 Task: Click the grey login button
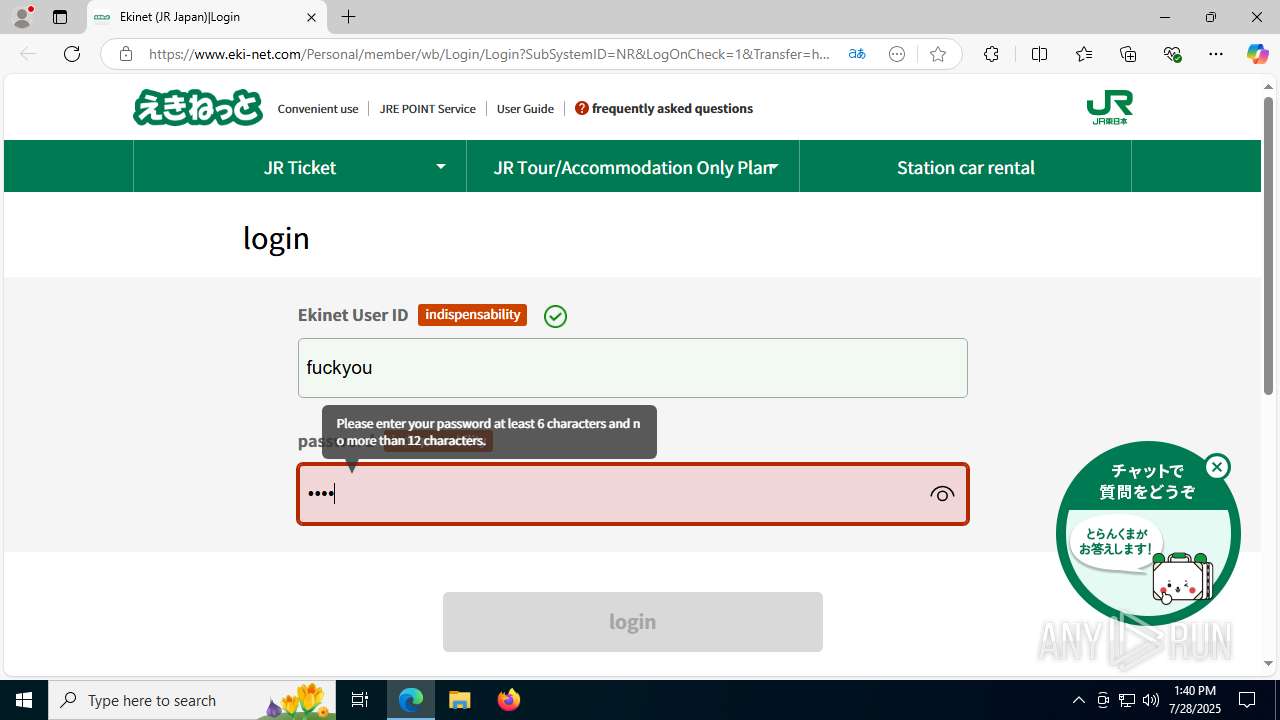point(632,622)
